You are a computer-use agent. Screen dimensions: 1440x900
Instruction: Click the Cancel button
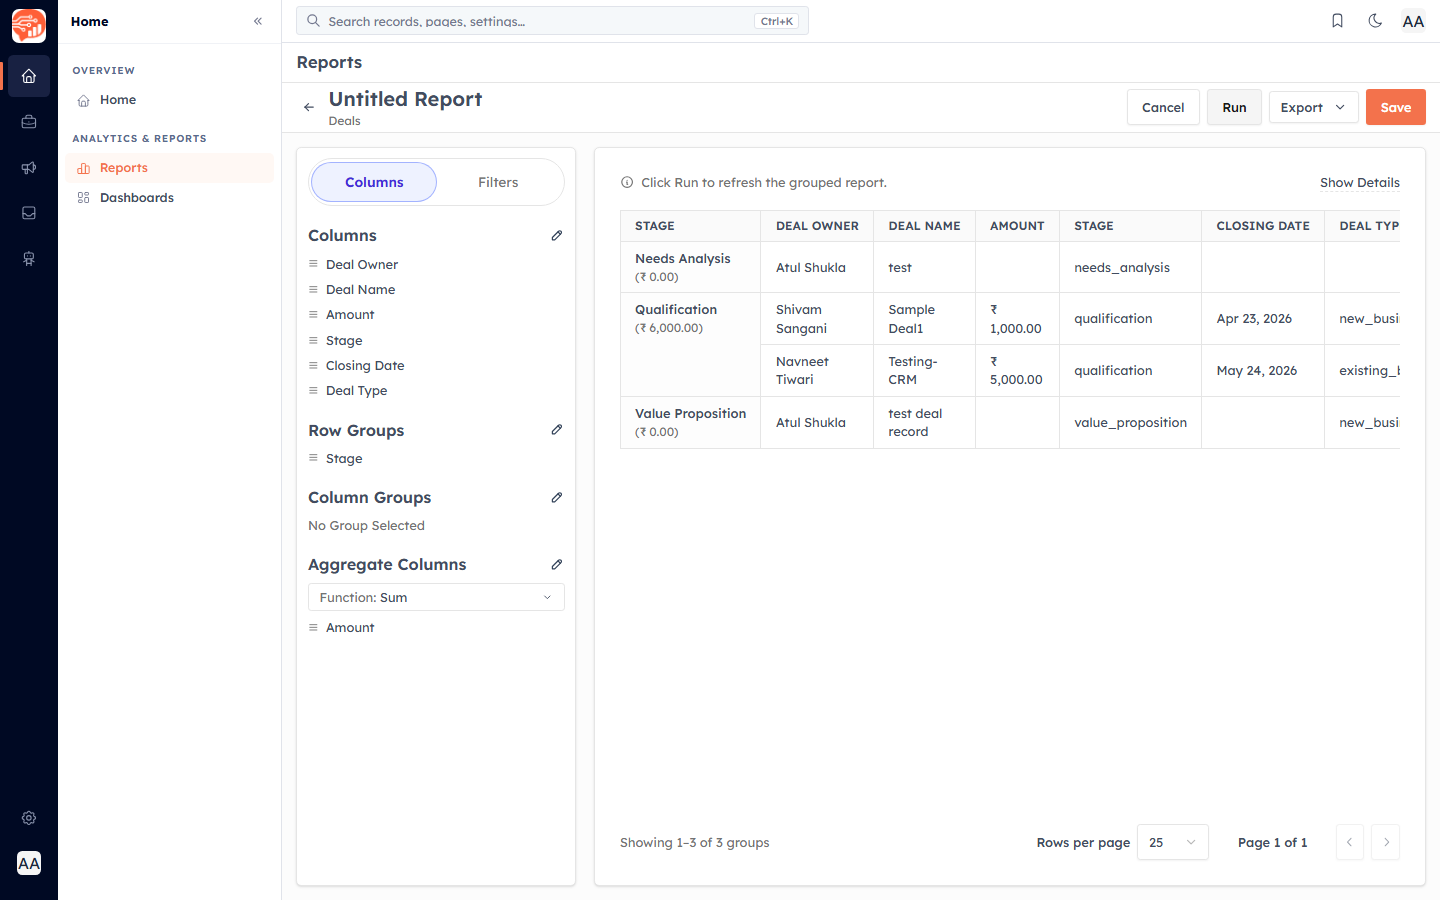(x=1163, y=107)
